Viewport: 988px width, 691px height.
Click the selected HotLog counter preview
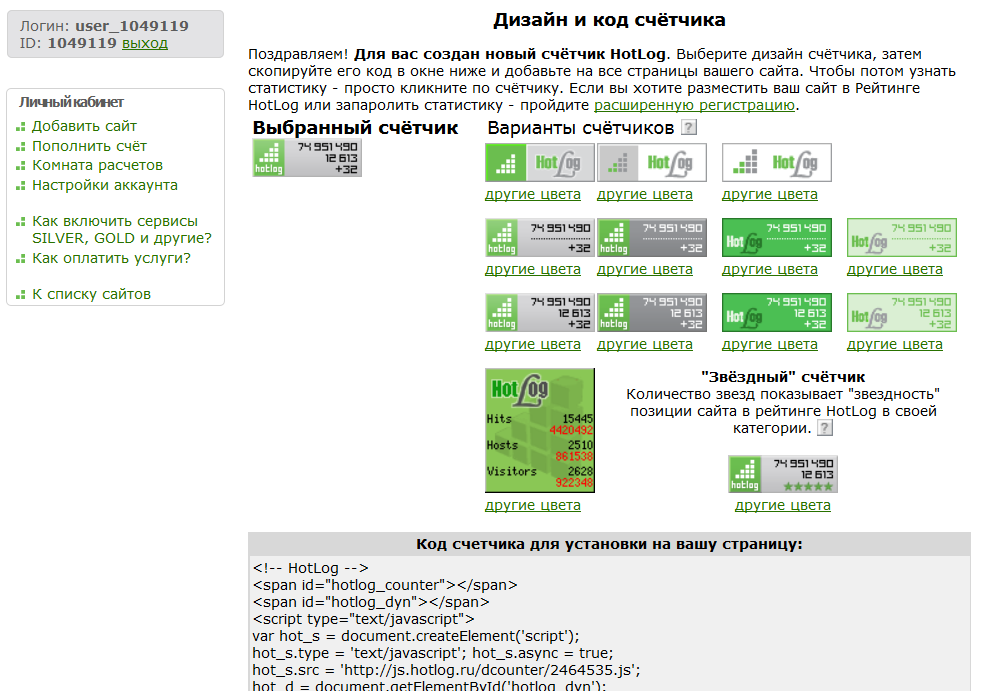[307, 157]
